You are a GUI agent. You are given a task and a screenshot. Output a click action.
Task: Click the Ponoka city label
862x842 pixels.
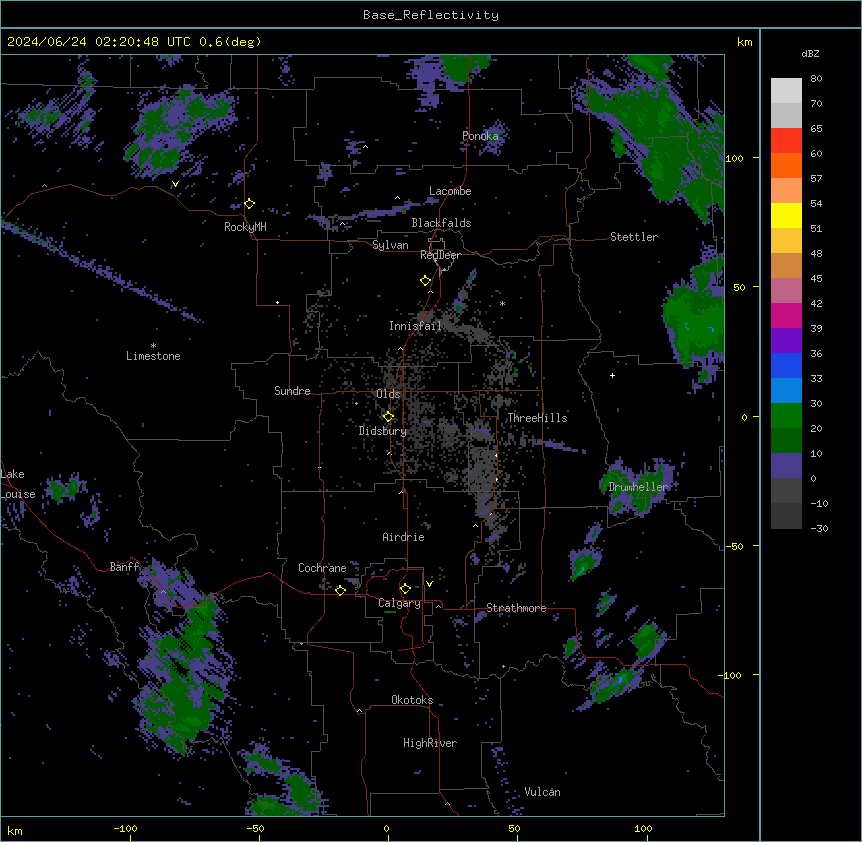pyautogui.click(x=480, y=136)
